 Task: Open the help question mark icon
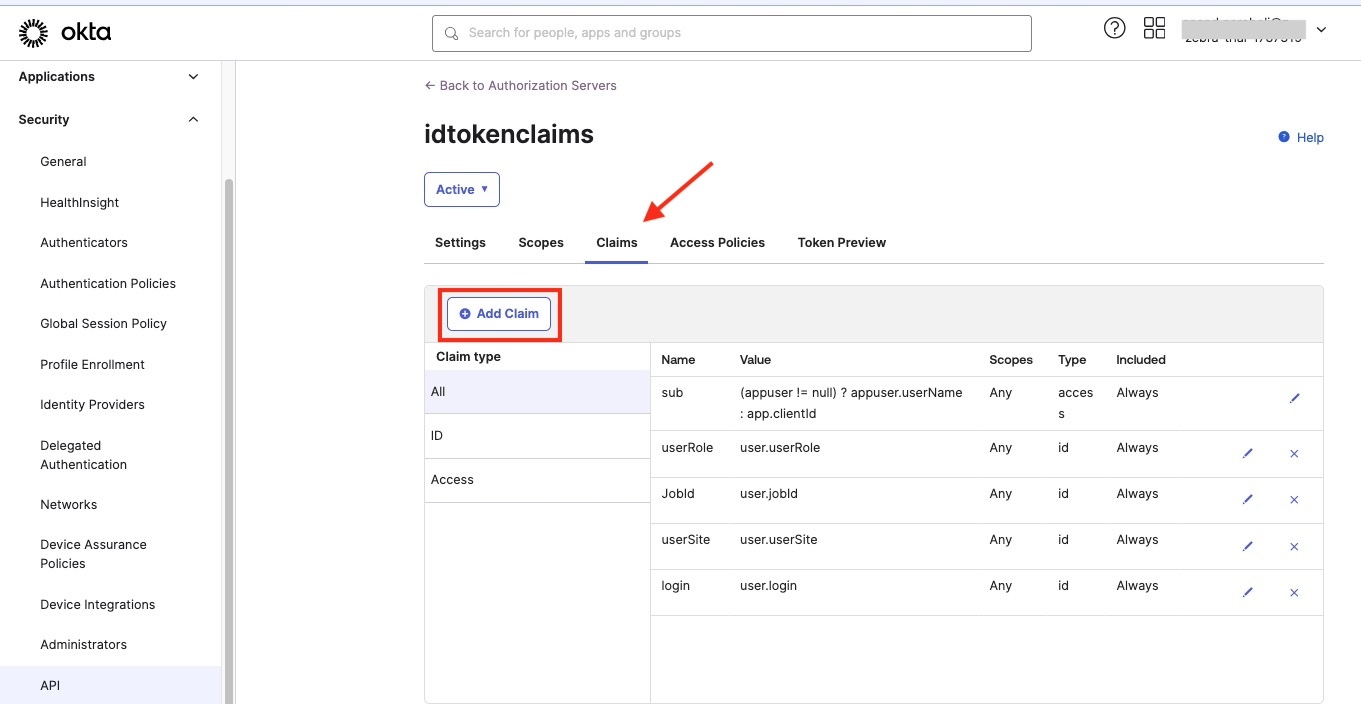(1114, 28)
